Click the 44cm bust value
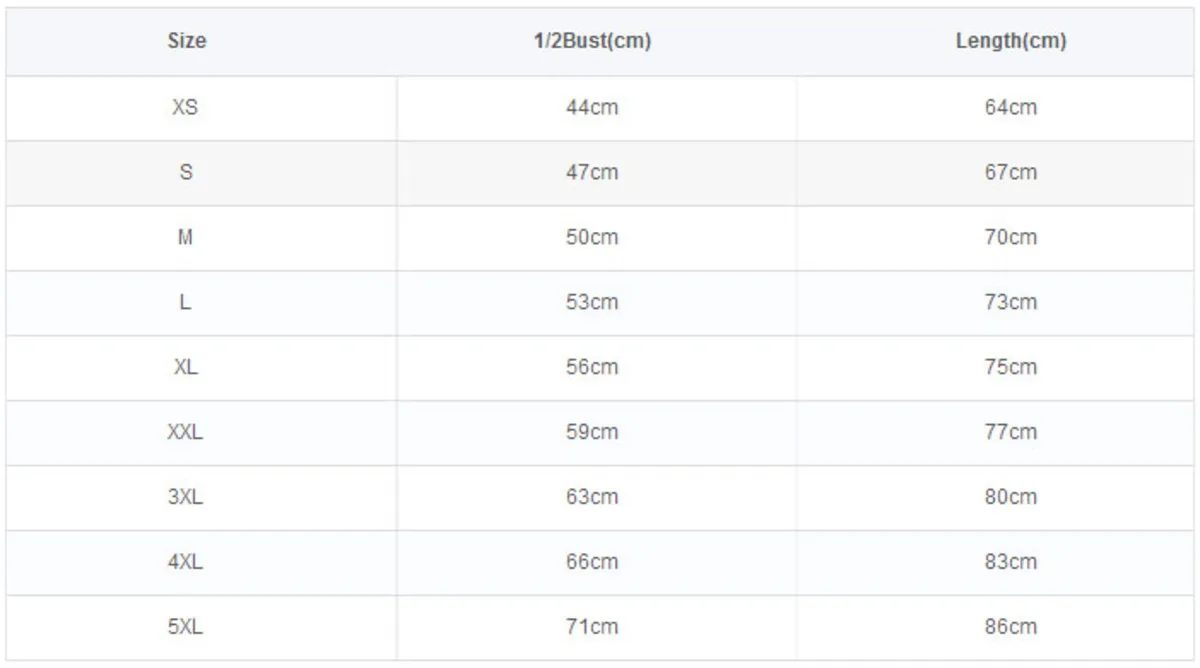1200x668 pixels. (592, 108)
